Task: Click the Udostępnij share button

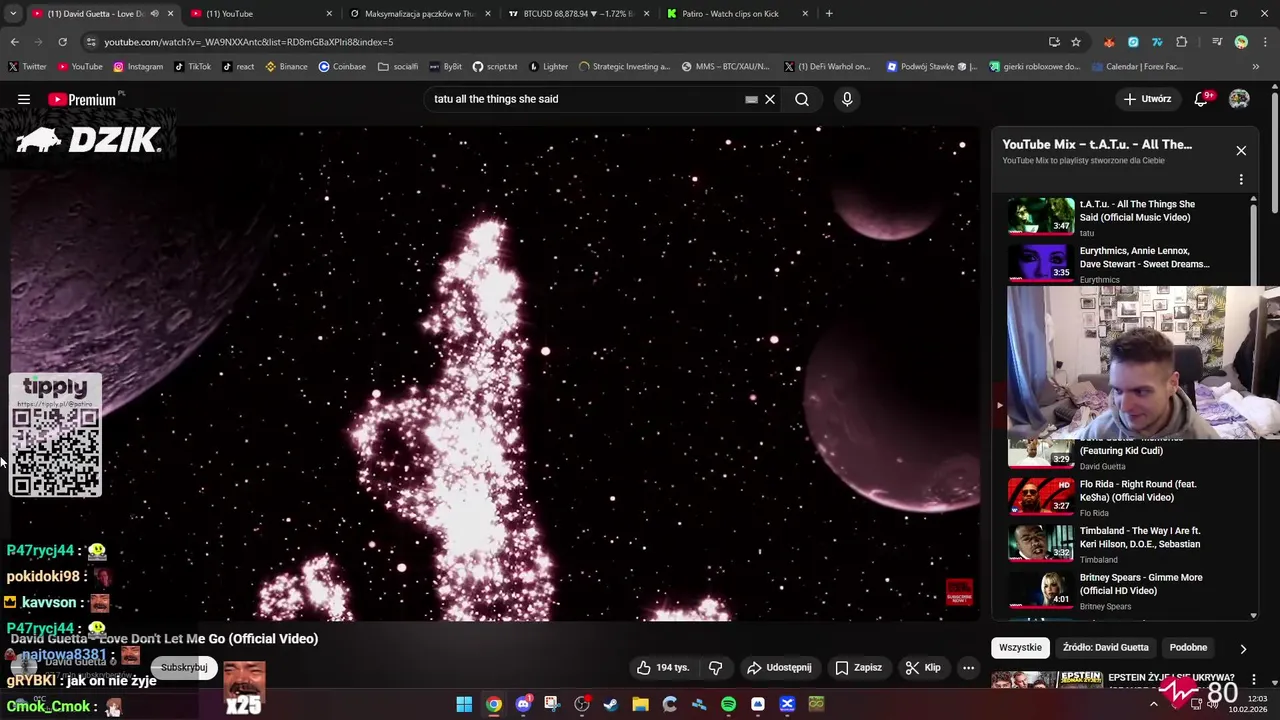Action: [x=779, y=667]
